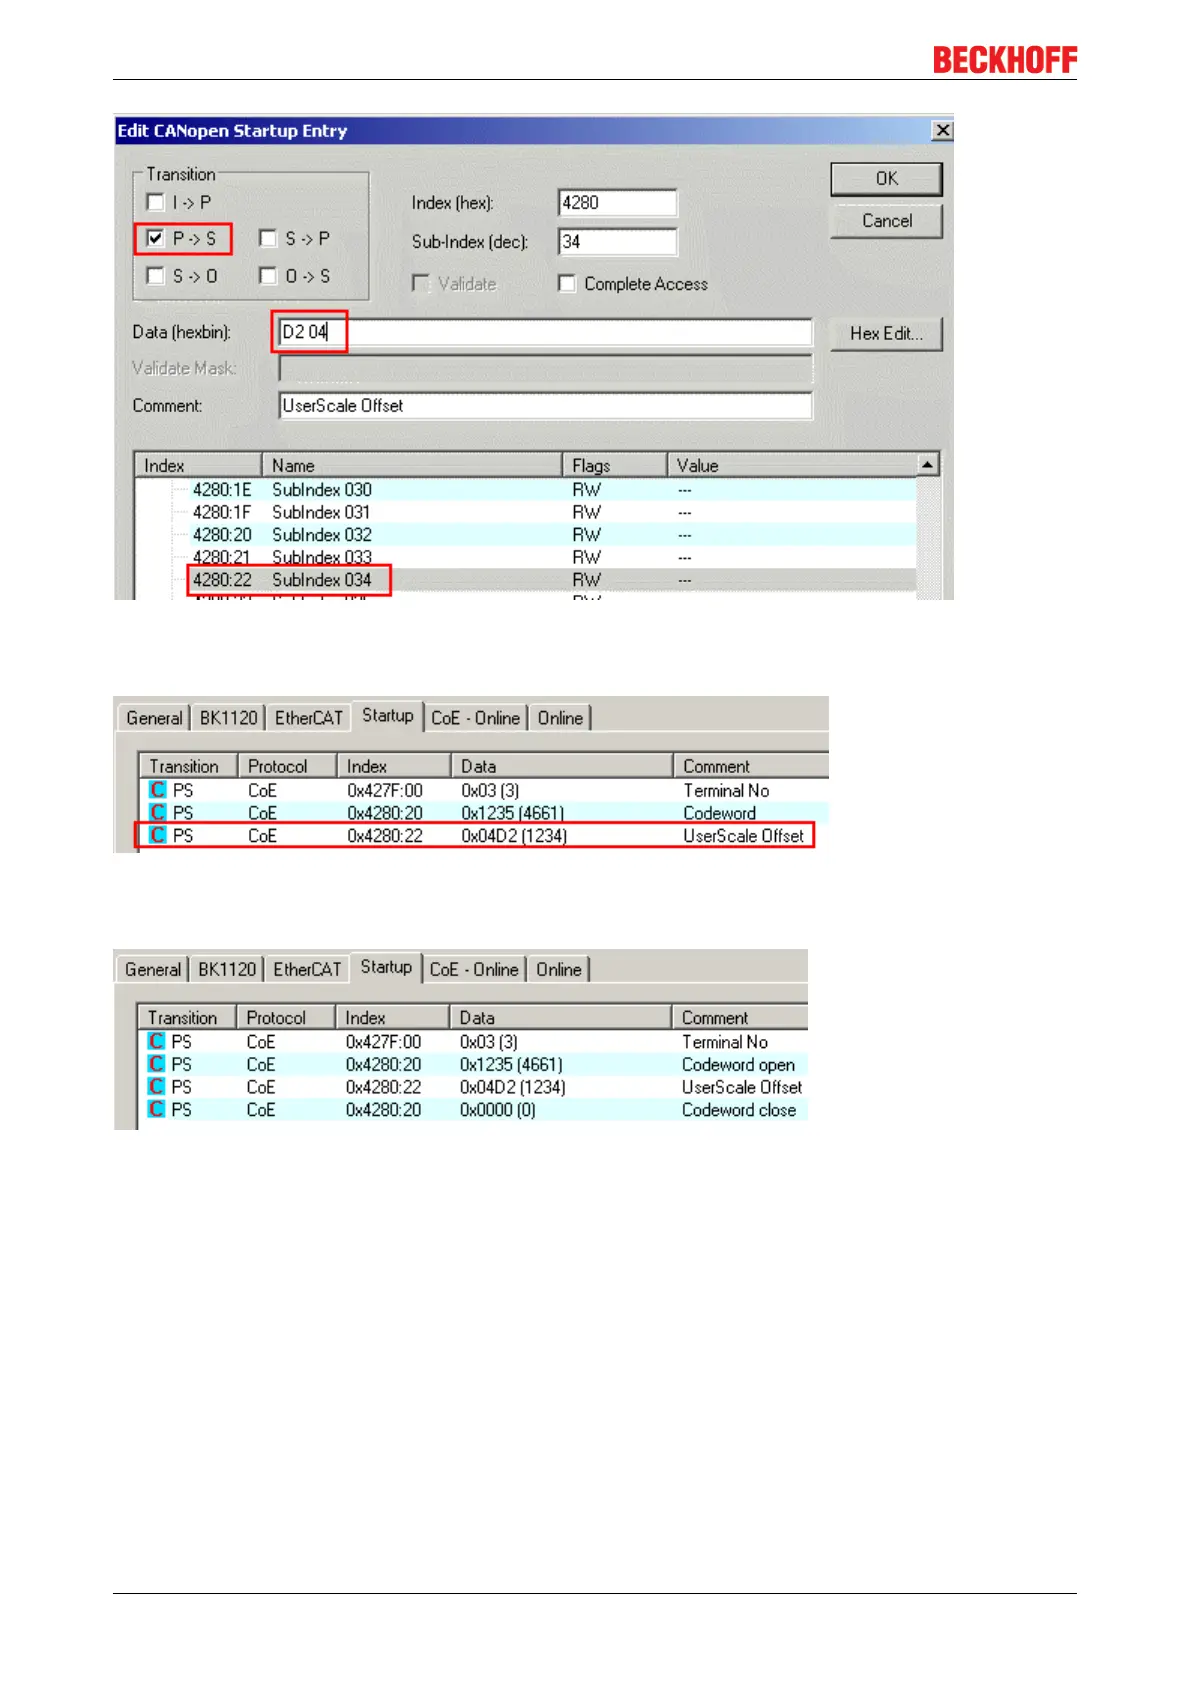This screenshot has height=1684, width=1191.
Task: Open the BK1120 tab in the bottom panel
Action: pyautogui.click(x=227, y=969)
